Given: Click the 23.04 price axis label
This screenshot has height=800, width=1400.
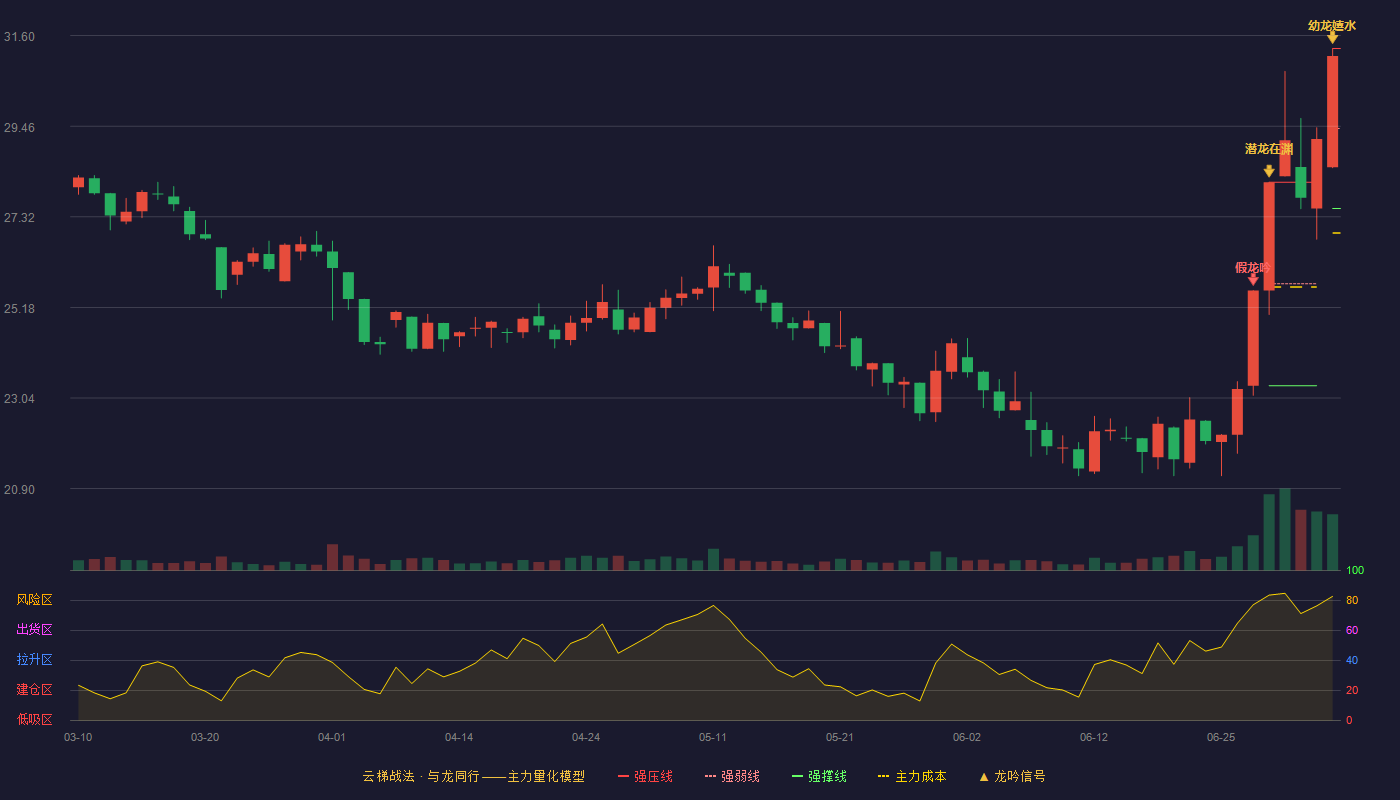Looking at the screenshot, I should [19, 399].
